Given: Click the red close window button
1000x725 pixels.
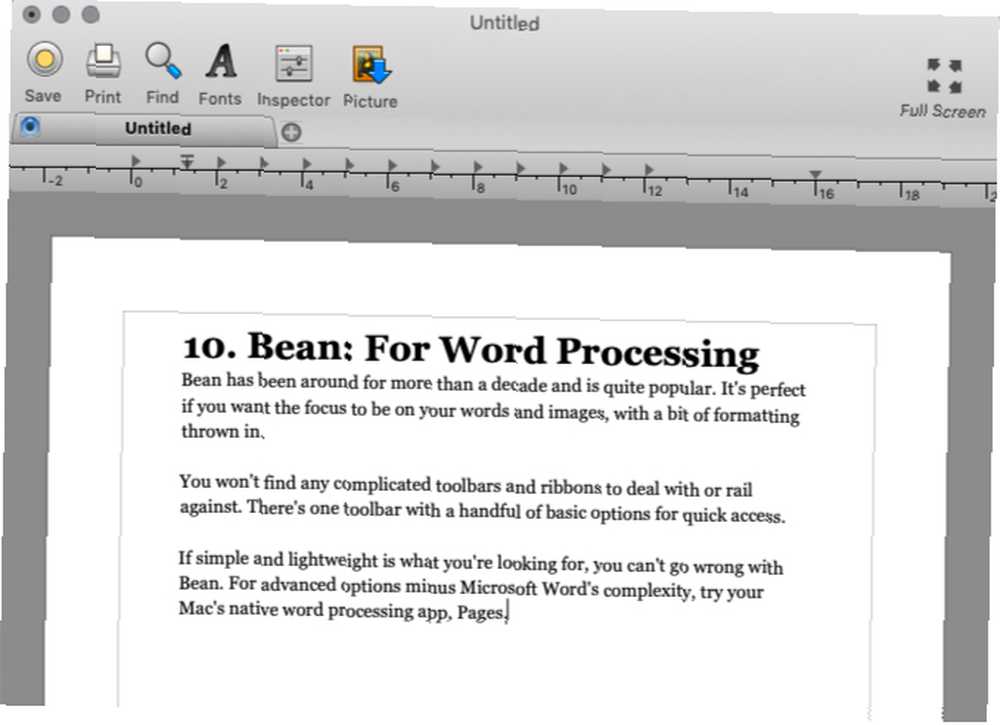Looking at the screenshot, I should (x=31, y=13).
